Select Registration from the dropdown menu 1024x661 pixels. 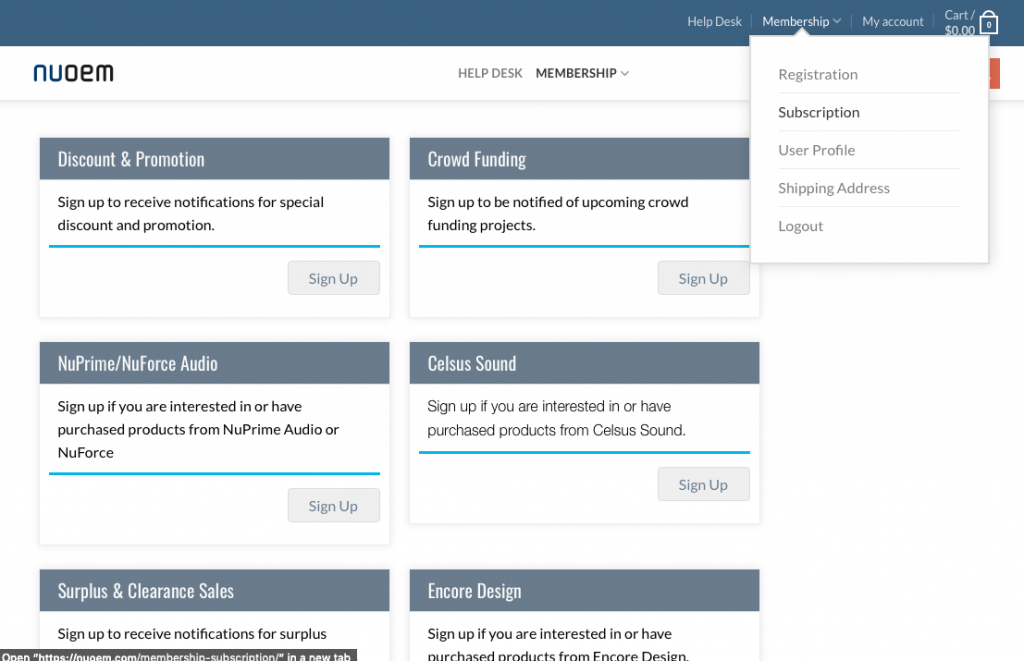818,74
